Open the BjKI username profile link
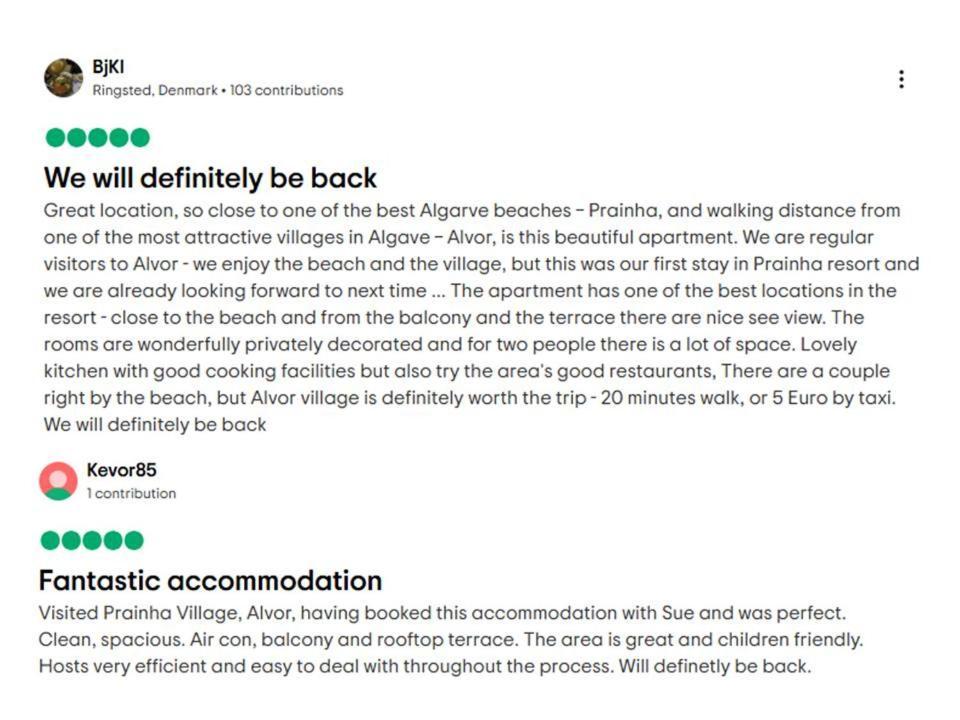Image resolution: width=960 pixels, height=720 pixels. point(108,67)
